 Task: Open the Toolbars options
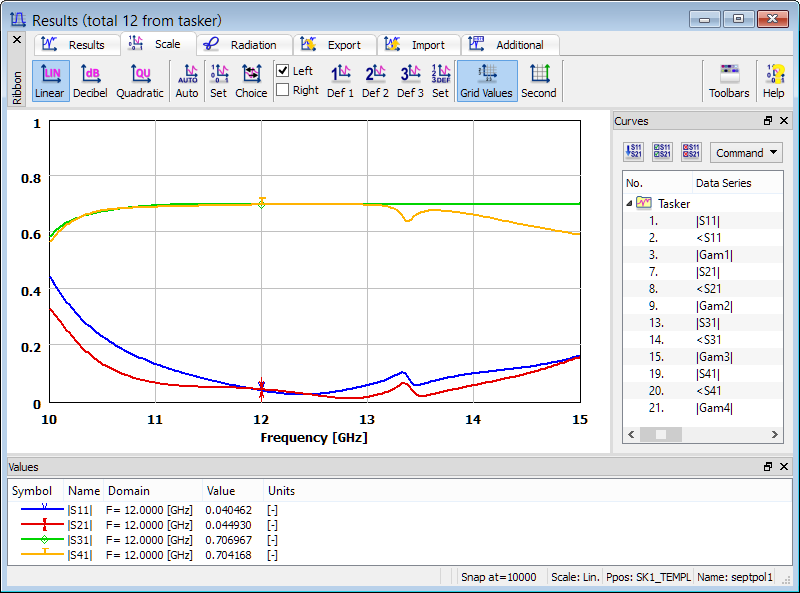pyautogui.click(x=729, y=80)
